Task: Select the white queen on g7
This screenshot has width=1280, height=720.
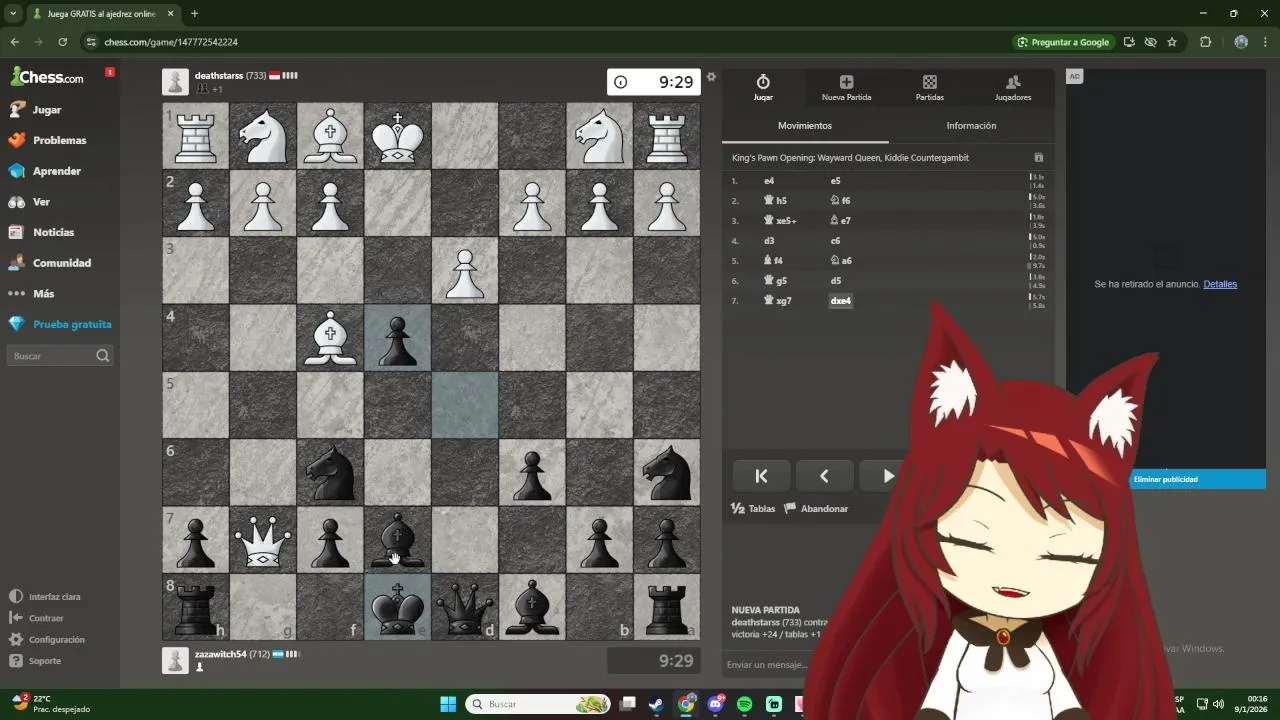Action: 263,540
